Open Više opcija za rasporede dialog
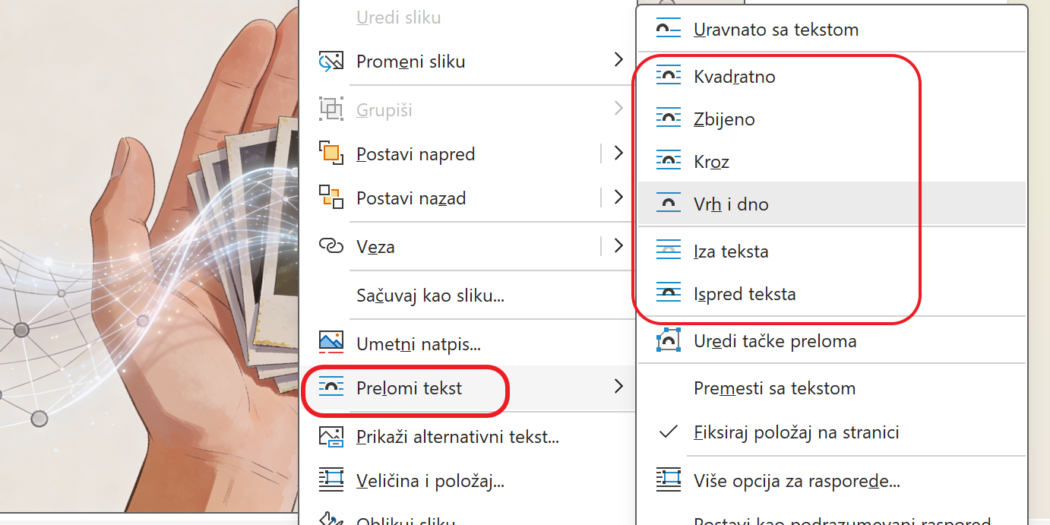 point(796,480)
